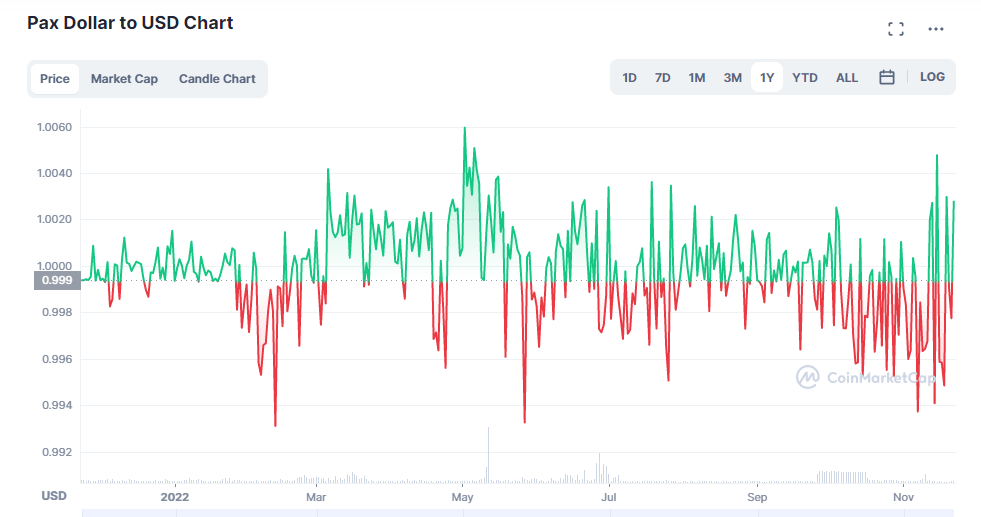The height and width of the screenshot is (517, 981).
Task: Select the 3M time range
Action: tap(733, 78)
